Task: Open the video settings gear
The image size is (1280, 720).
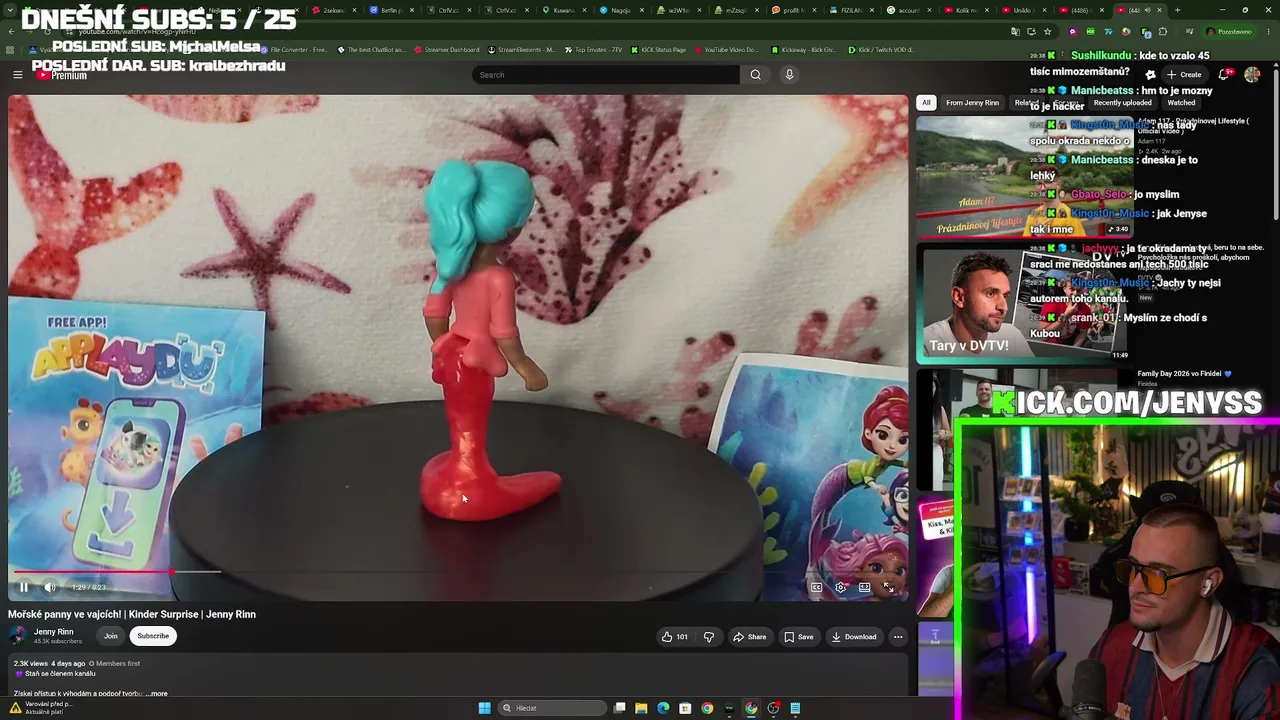Action: tap(840, 587)
